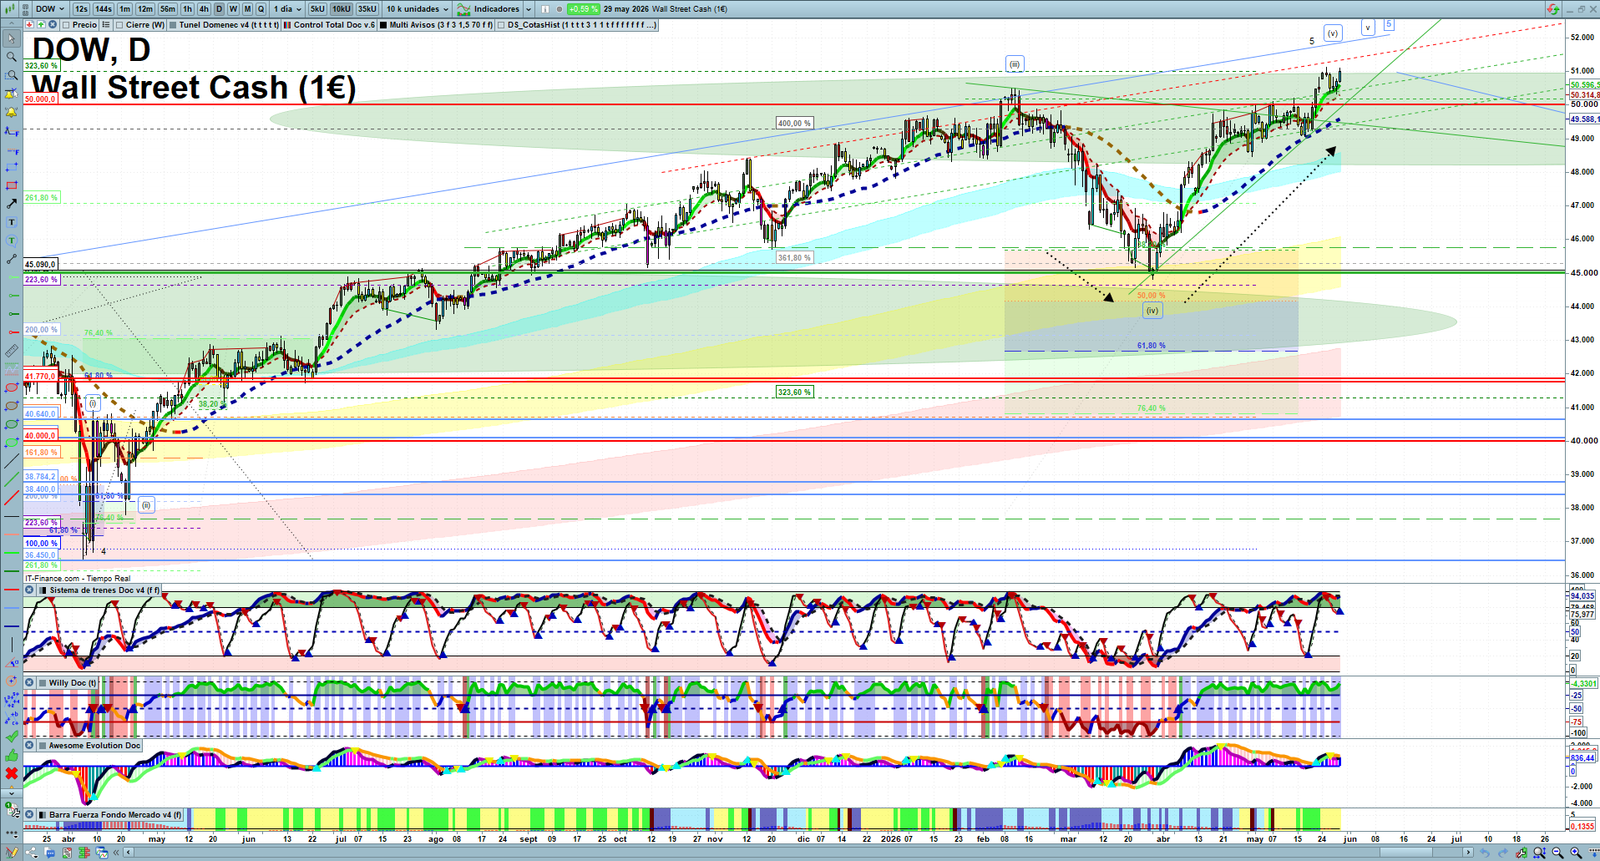The width and height of the screenshot is (1600, 861).
Task: Open alerts list with yellow bell icon
Action: click(12, 112)
